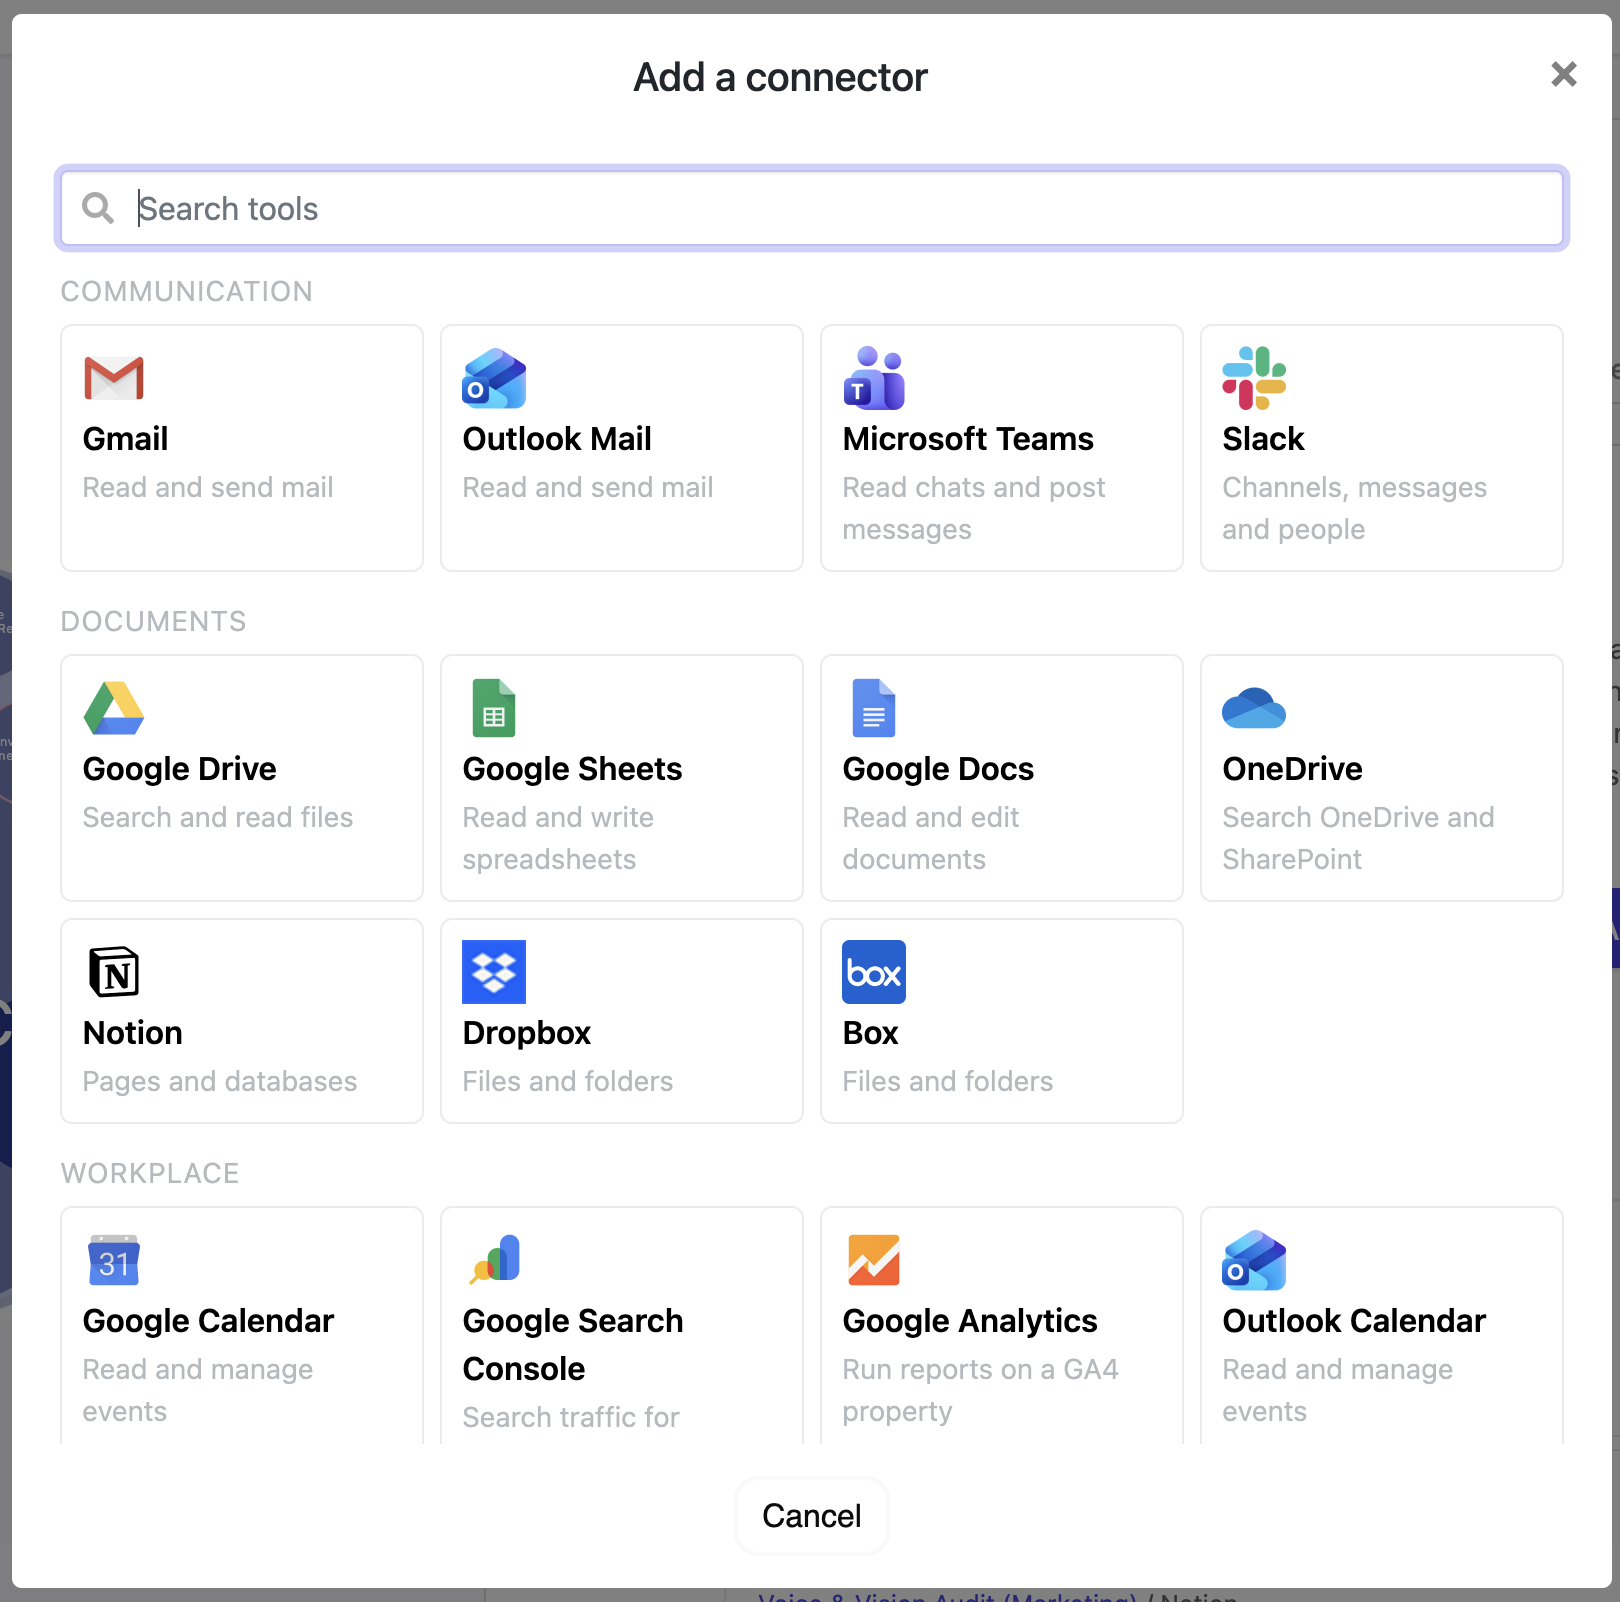Select the green Google Sheets icon
The height and width of the screenshot is (1602, 1620).
[494, 708]
